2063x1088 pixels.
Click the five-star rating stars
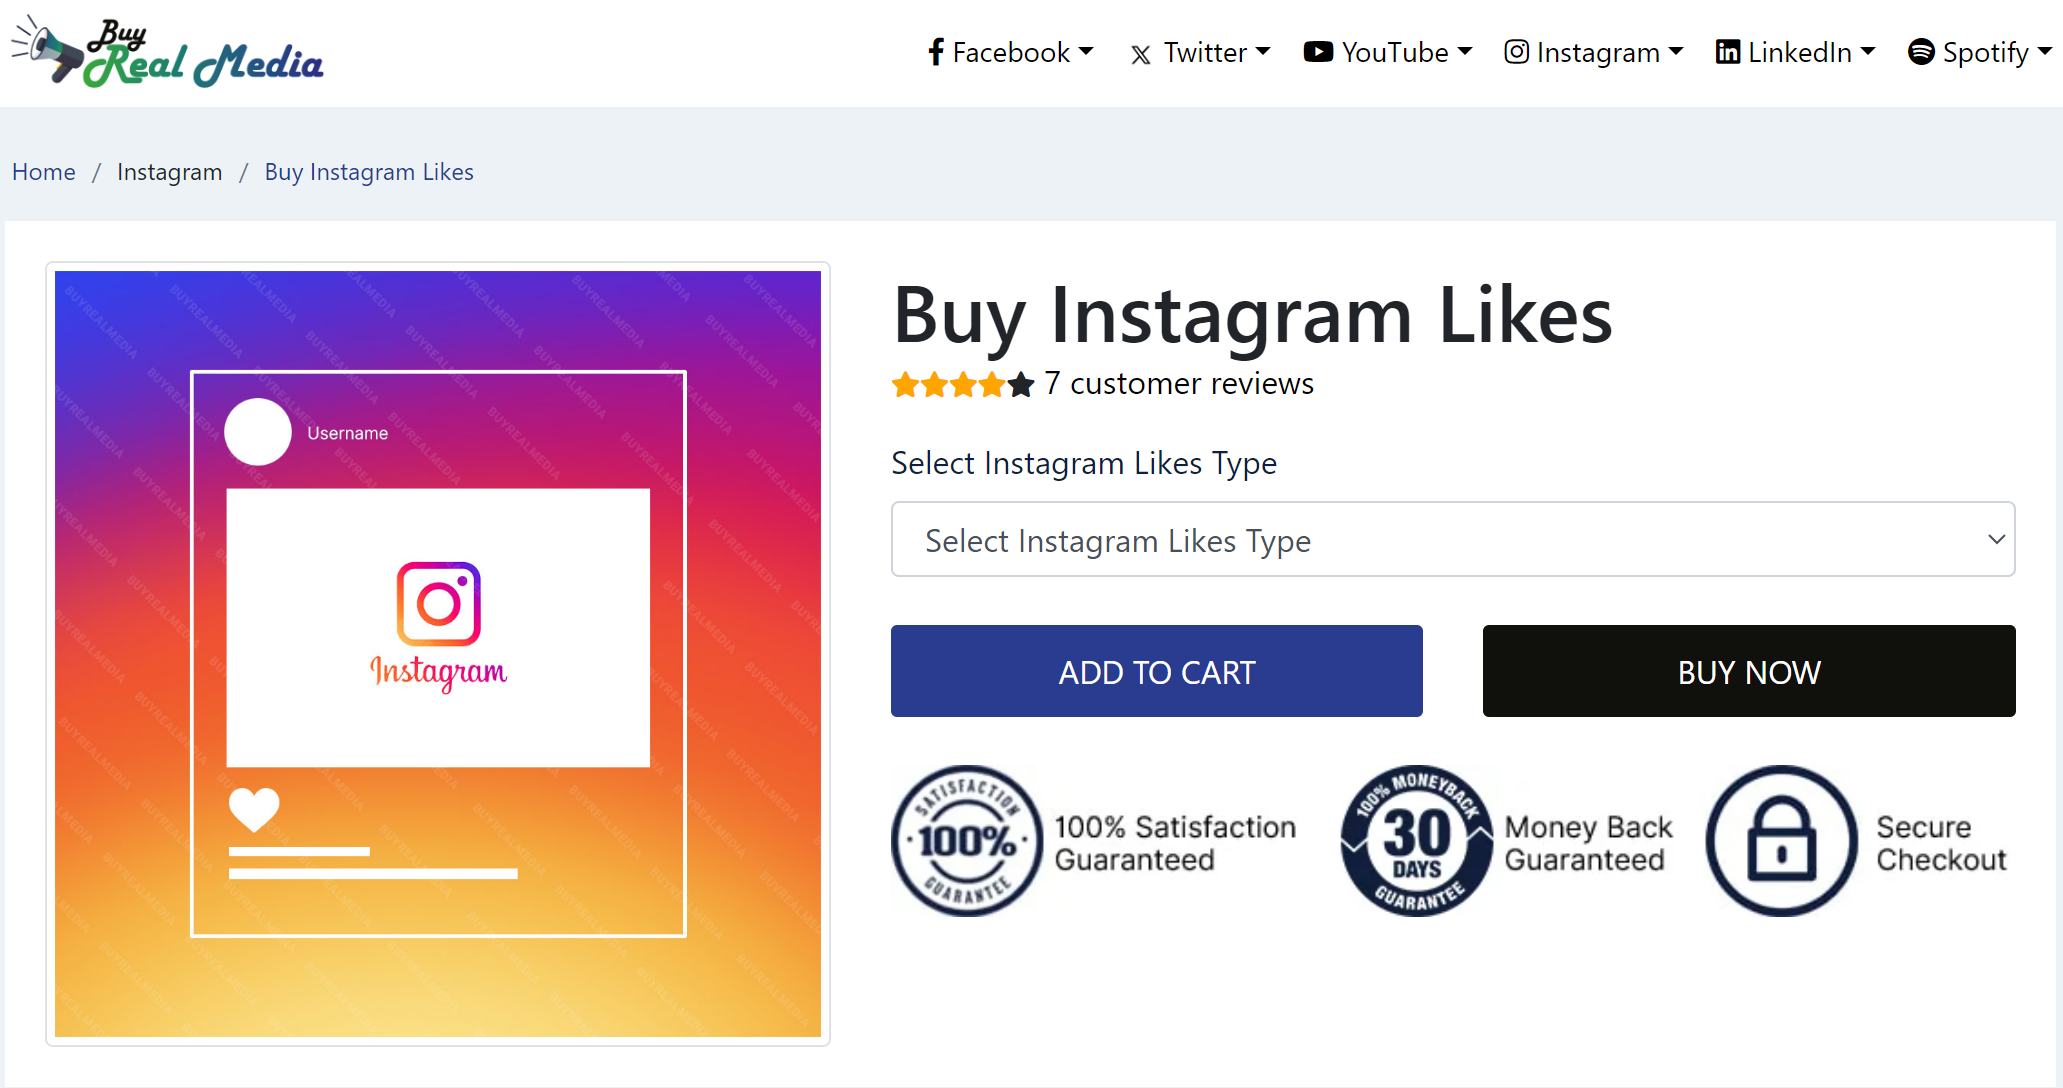point(963,384)
